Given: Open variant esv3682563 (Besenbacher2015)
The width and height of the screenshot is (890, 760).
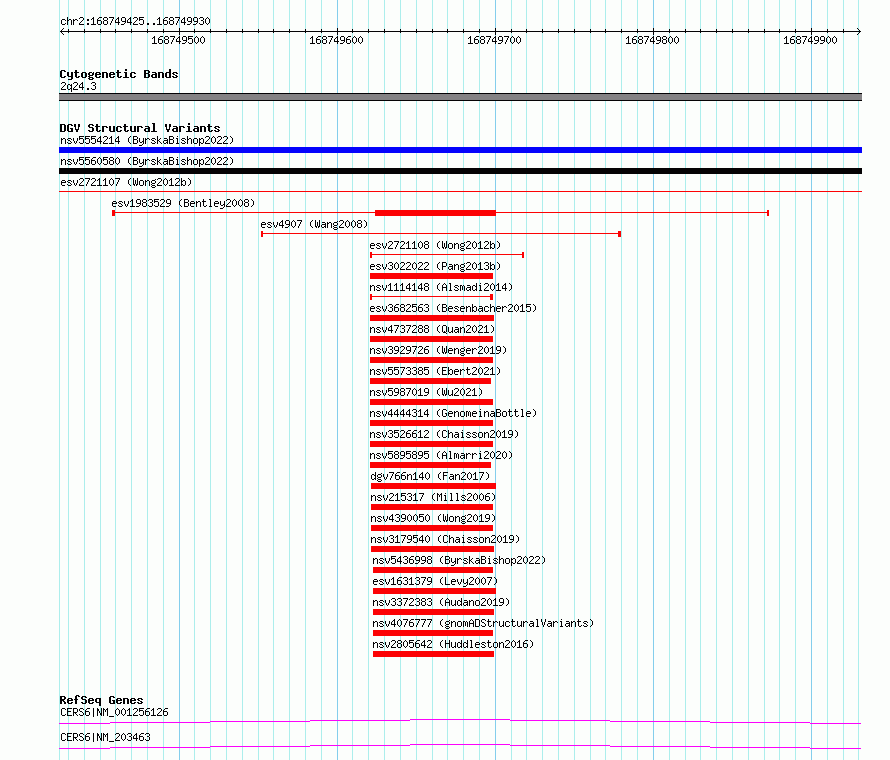Looking at the screenshot, I should (453, 308).
